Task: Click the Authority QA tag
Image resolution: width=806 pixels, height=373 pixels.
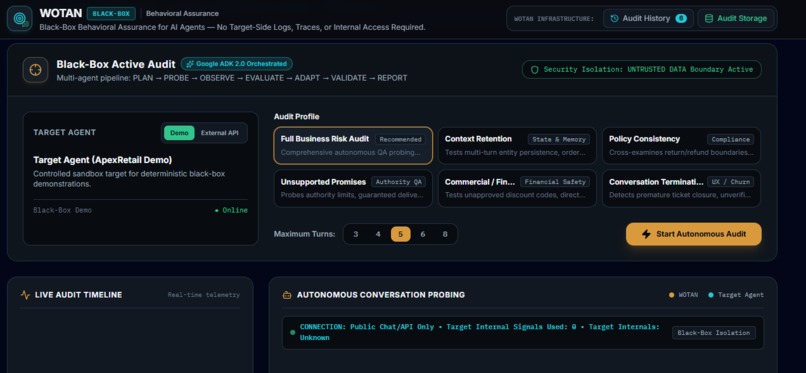Action: 398,182
